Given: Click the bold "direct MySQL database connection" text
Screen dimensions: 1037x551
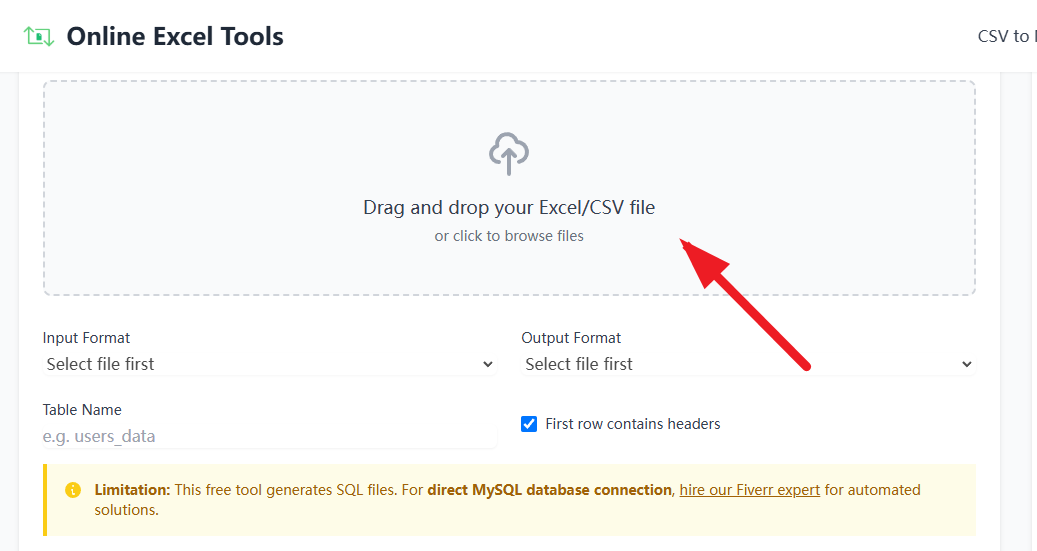Looking at the screenshot, I should click(549, 490).
